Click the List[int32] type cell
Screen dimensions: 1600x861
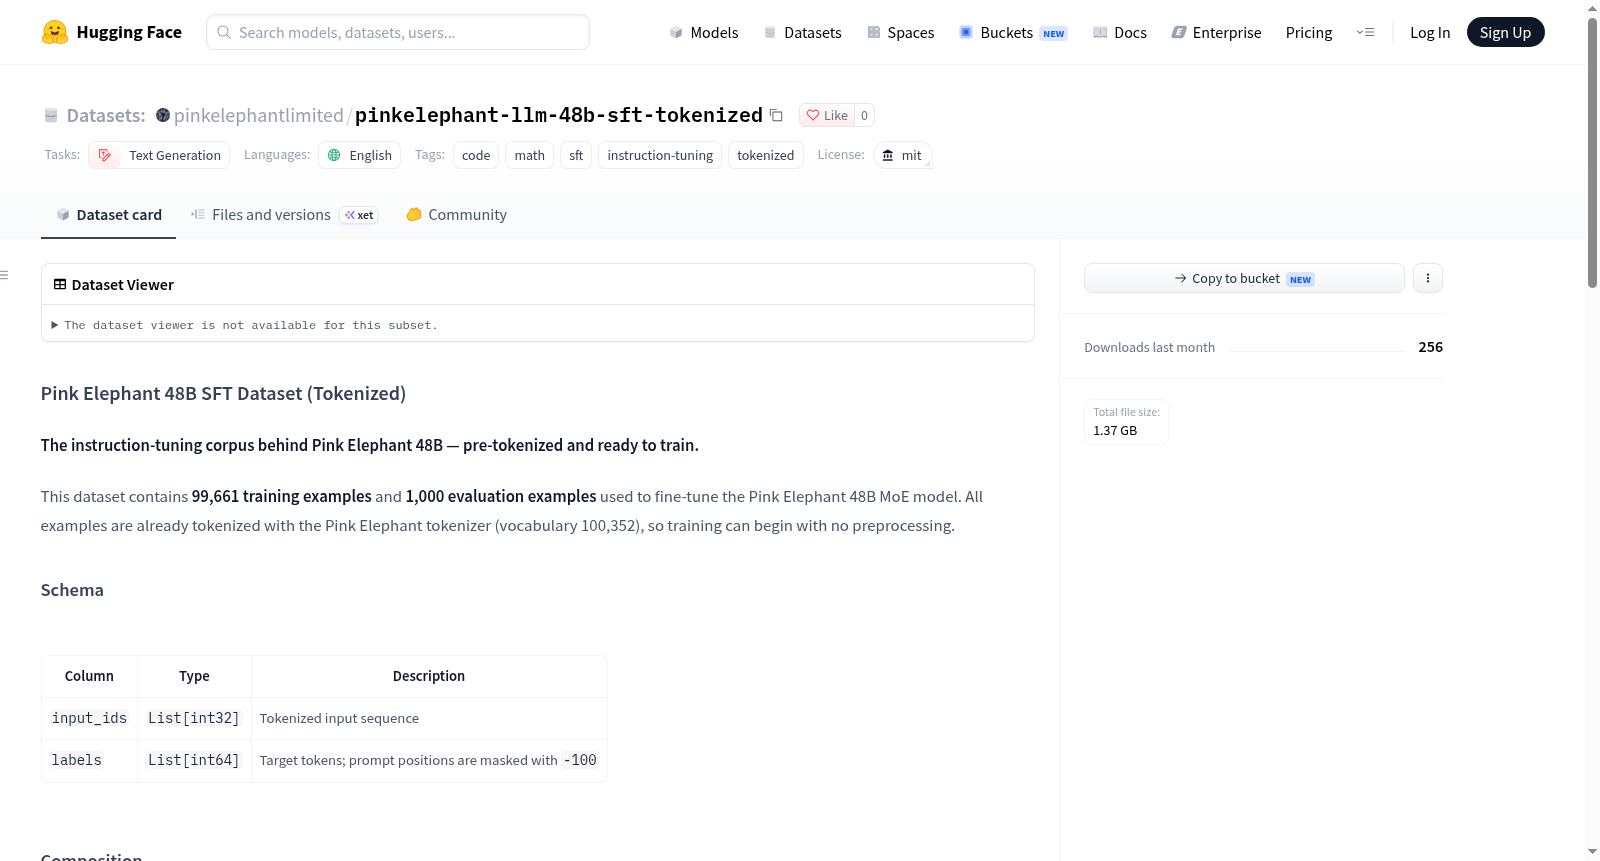(x=194, y=718)
